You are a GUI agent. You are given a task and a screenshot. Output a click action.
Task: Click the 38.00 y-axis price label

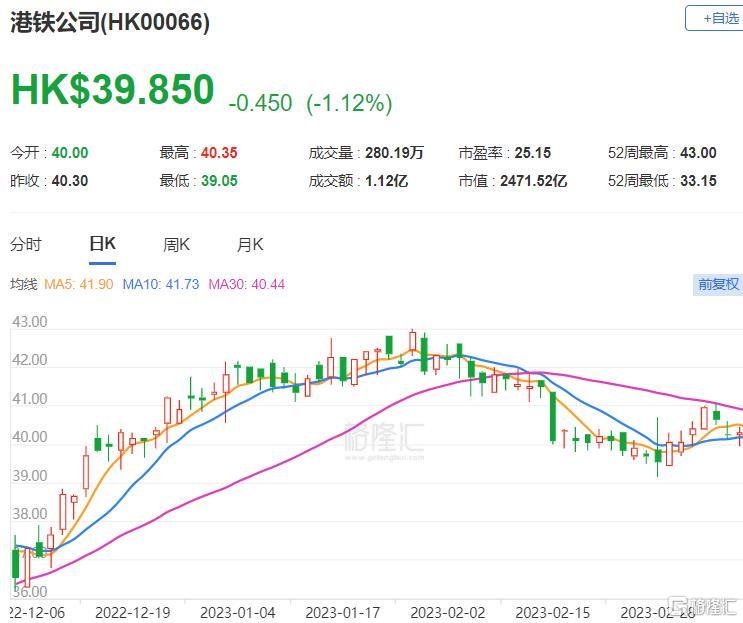point(30,514)
